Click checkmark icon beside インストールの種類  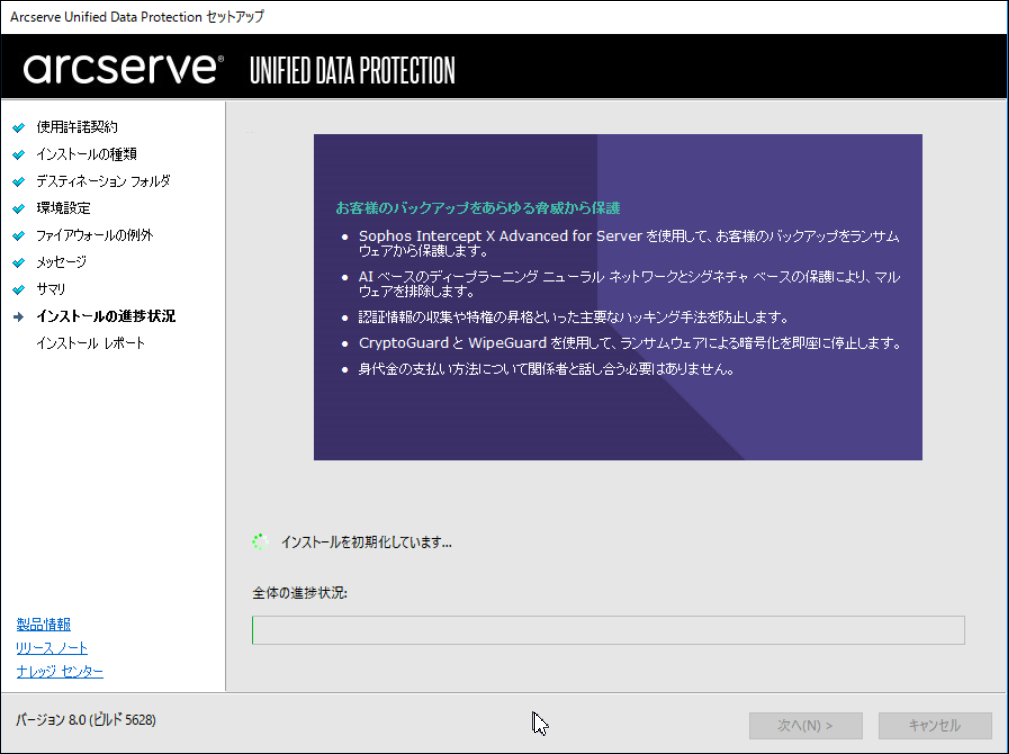pos(19,154)
